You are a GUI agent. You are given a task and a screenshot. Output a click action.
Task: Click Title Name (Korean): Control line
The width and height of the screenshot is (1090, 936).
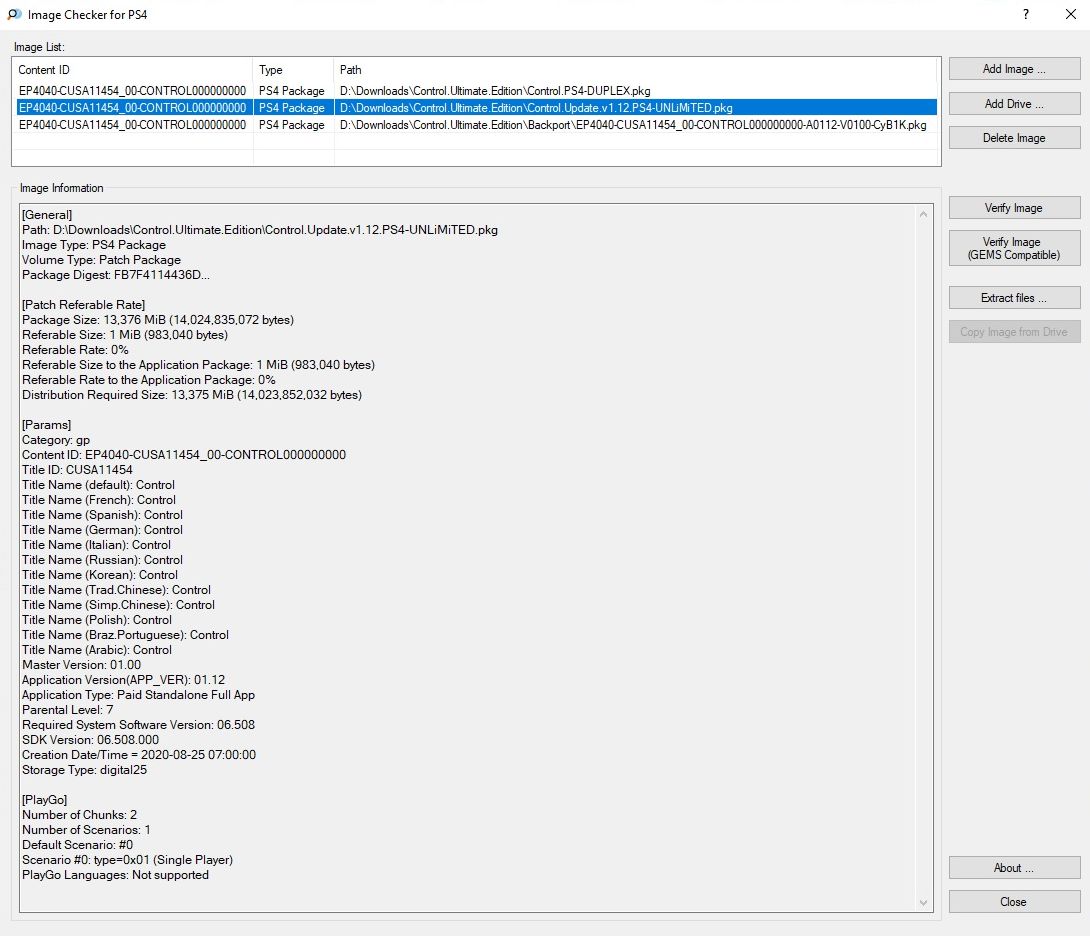(99, 575)
